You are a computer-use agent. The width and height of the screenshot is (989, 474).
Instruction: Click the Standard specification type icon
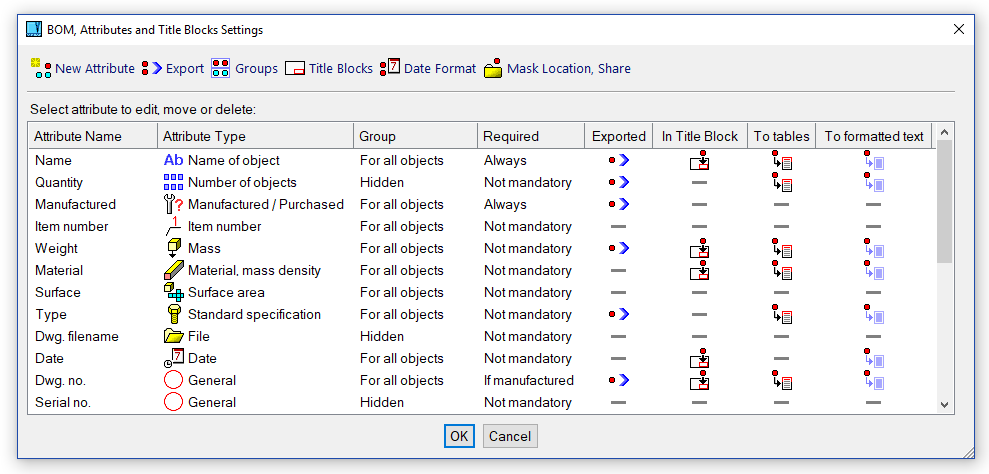point(173,314)
